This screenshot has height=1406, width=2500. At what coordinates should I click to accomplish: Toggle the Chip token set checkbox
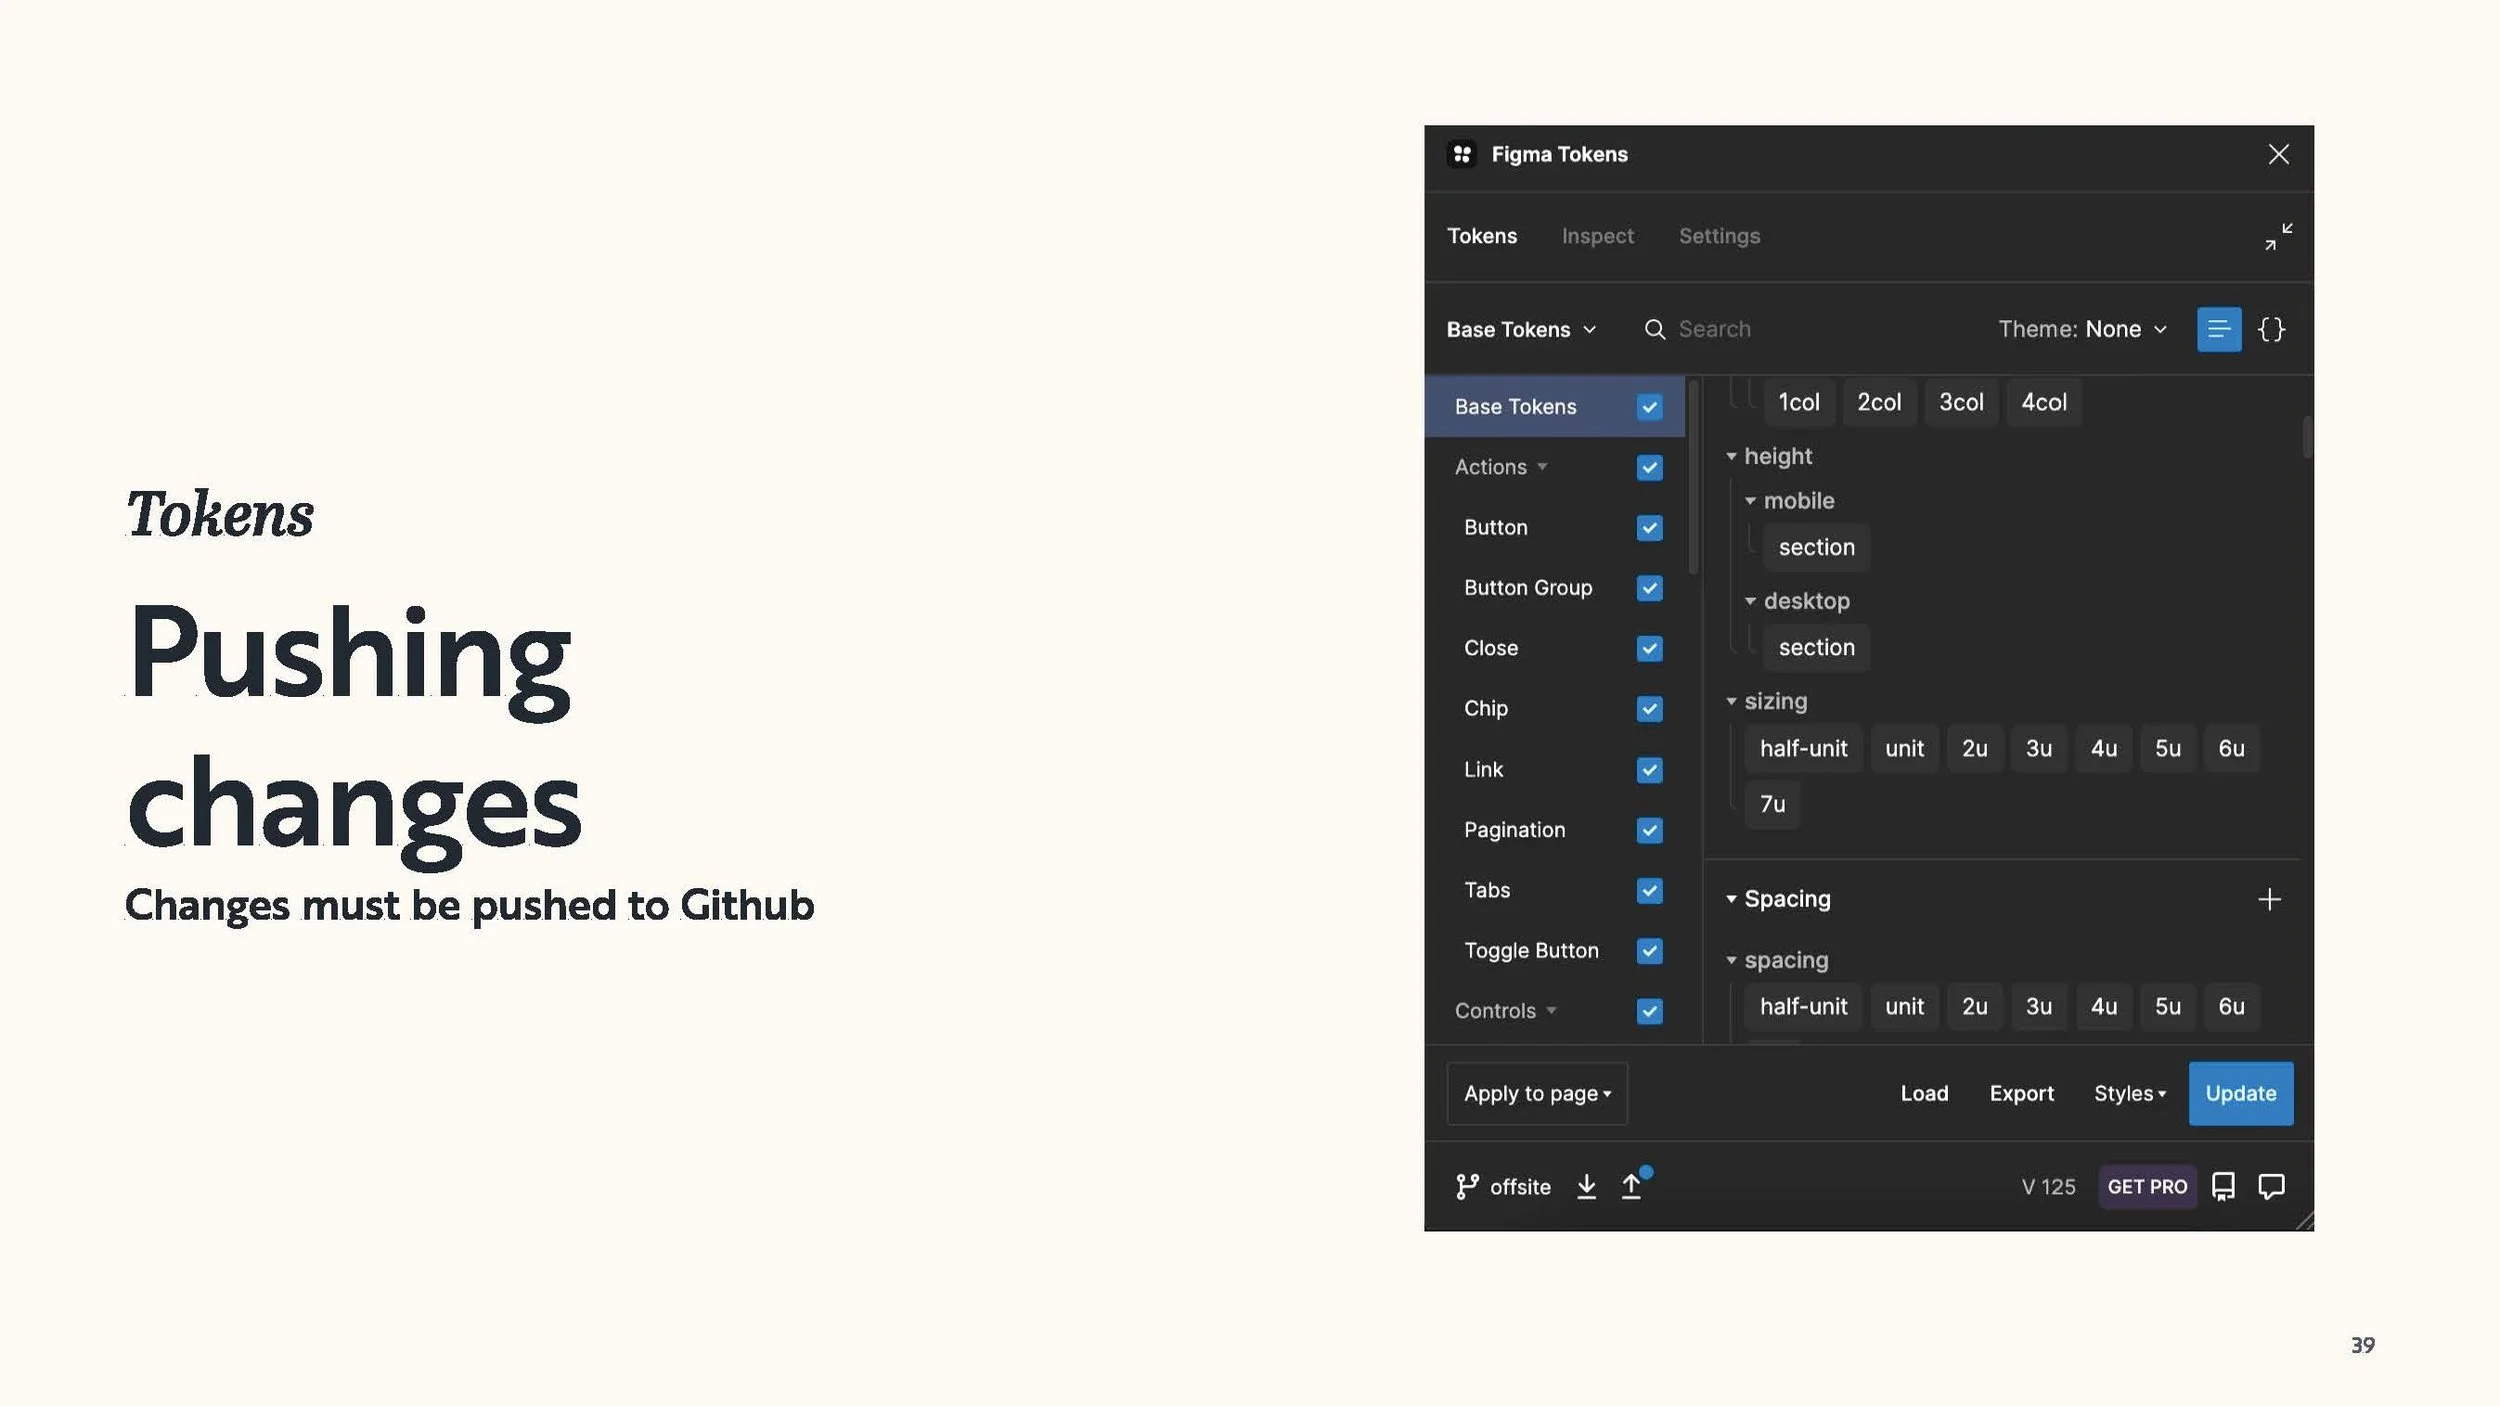tap(1649, 709)
